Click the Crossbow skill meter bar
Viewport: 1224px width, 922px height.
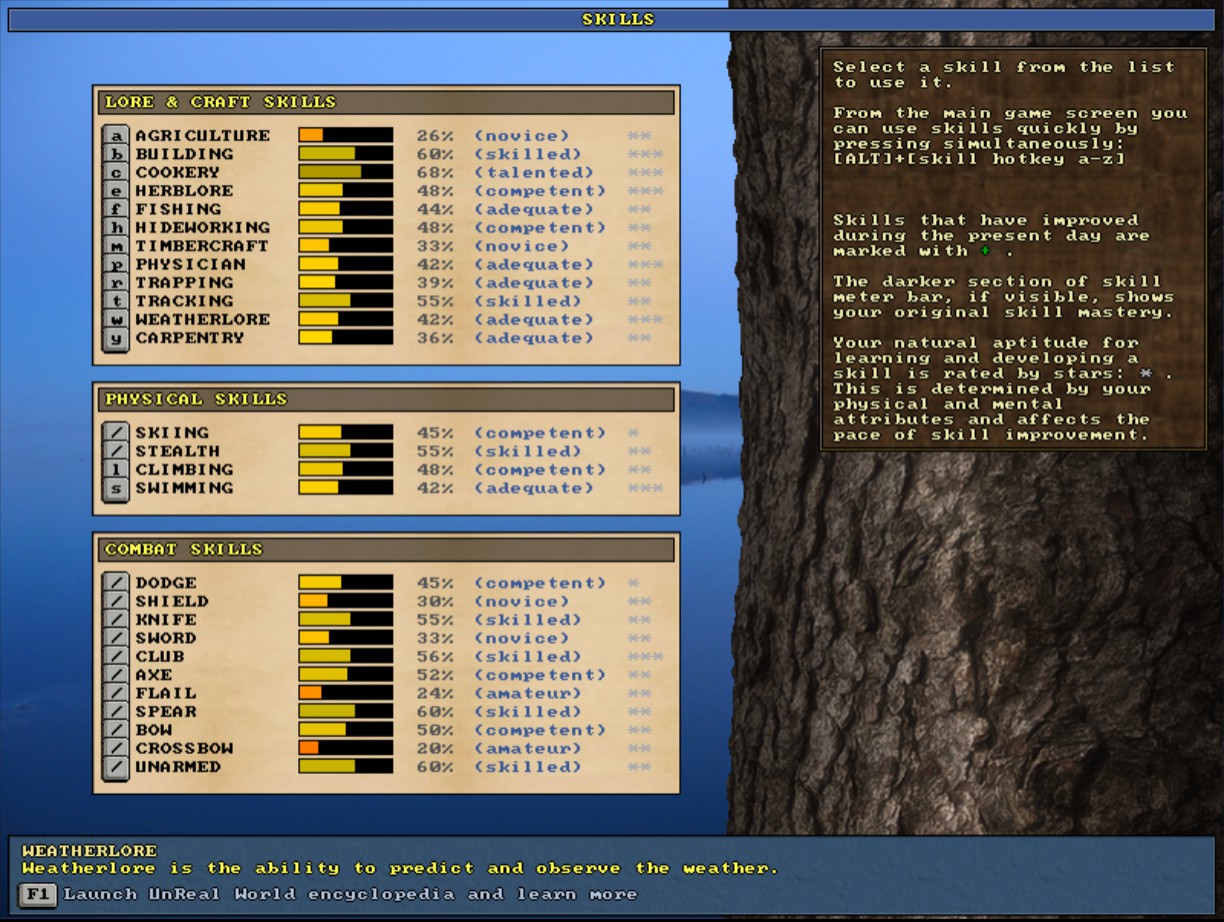(346, 748)
